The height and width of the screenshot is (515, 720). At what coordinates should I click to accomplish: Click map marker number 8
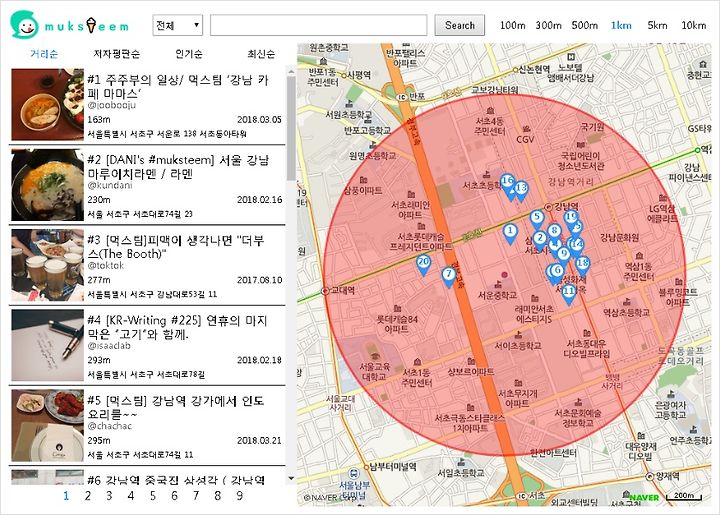555,233
